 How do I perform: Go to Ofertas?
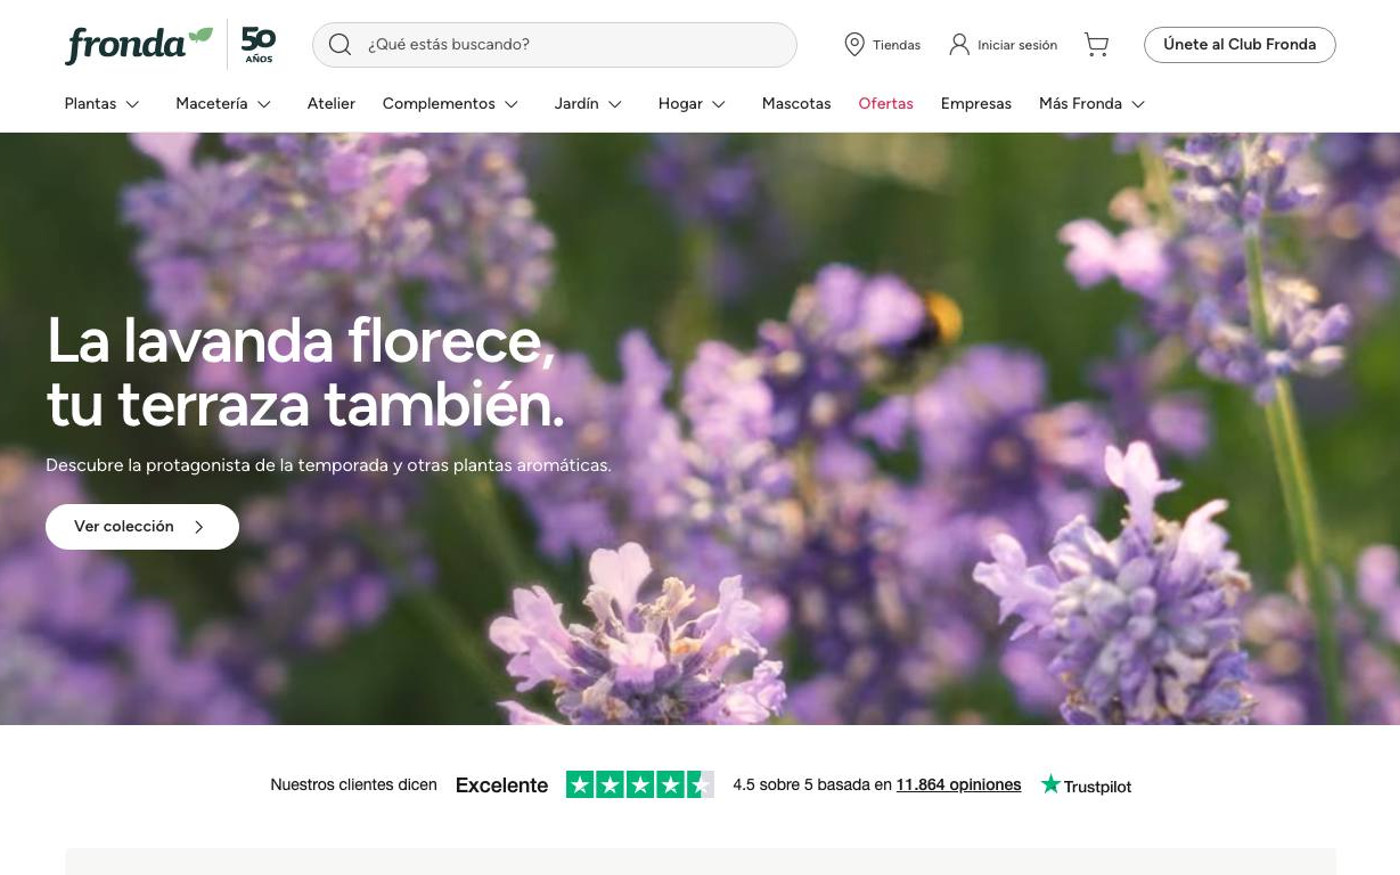886,104
